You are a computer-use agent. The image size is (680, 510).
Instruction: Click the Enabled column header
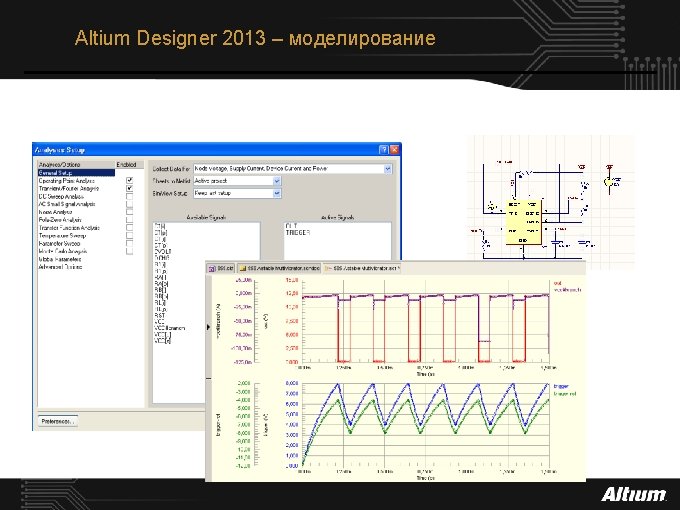(x=129, y=165)
